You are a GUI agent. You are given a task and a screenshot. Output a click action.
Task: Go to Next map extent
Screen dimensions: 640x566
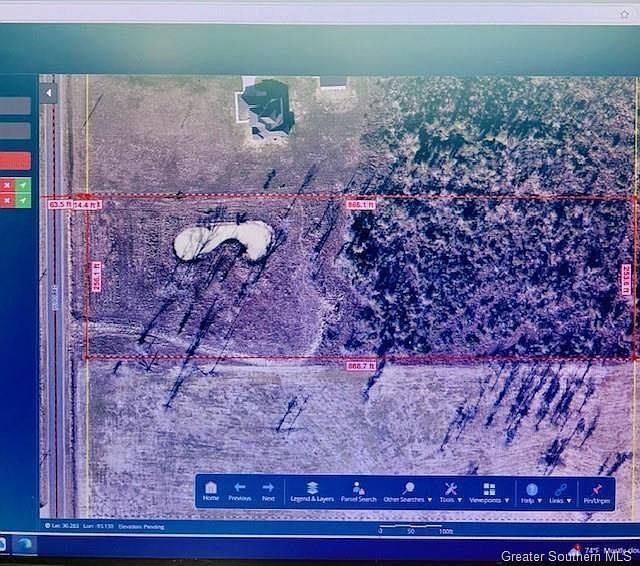pos(268,489)
